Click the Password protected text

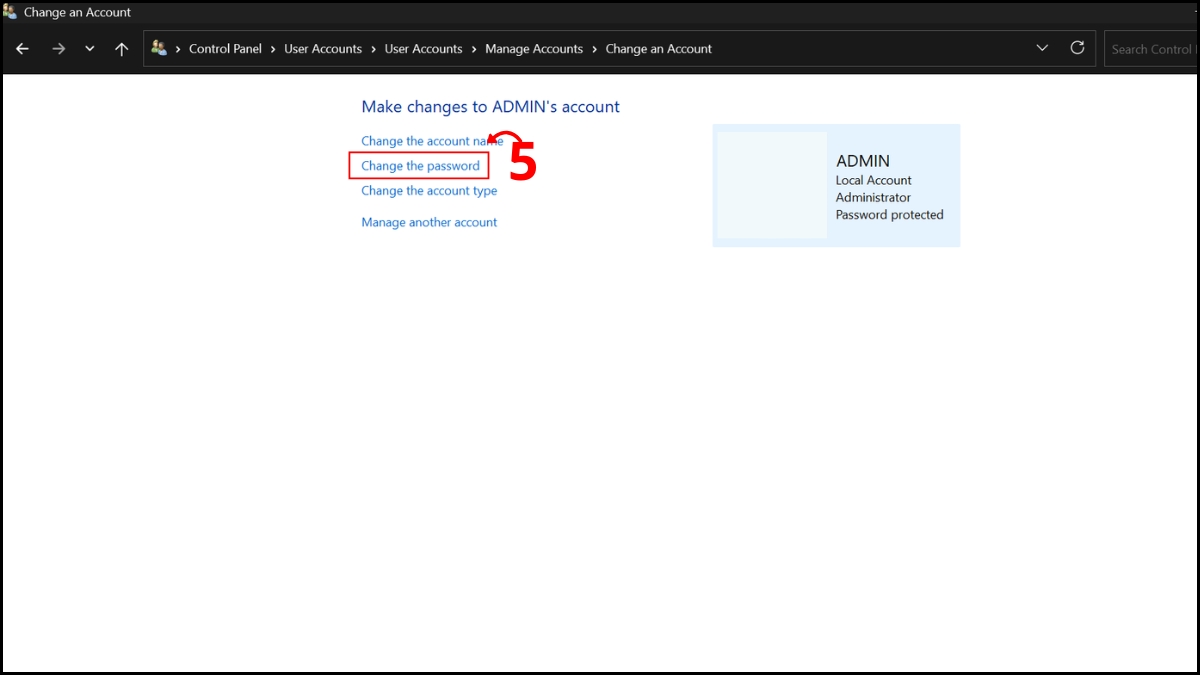coord(890,214)
